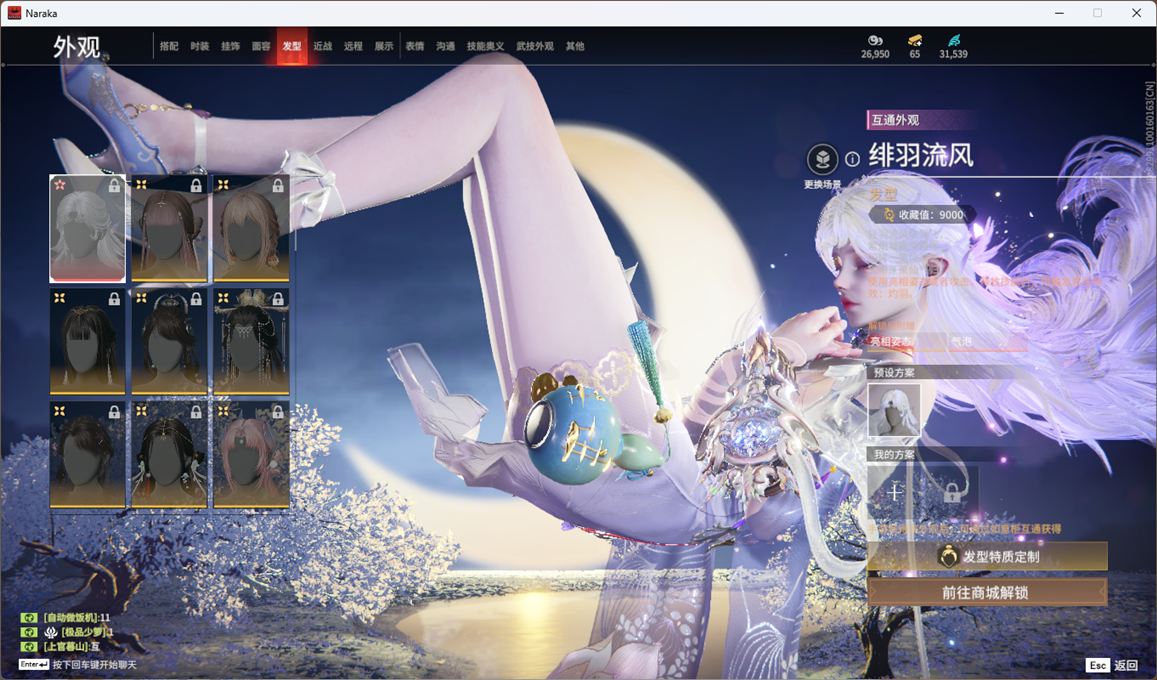Open the 表情 tab
The height and width of the screenshot is (680, 1157).
point(415,46)
